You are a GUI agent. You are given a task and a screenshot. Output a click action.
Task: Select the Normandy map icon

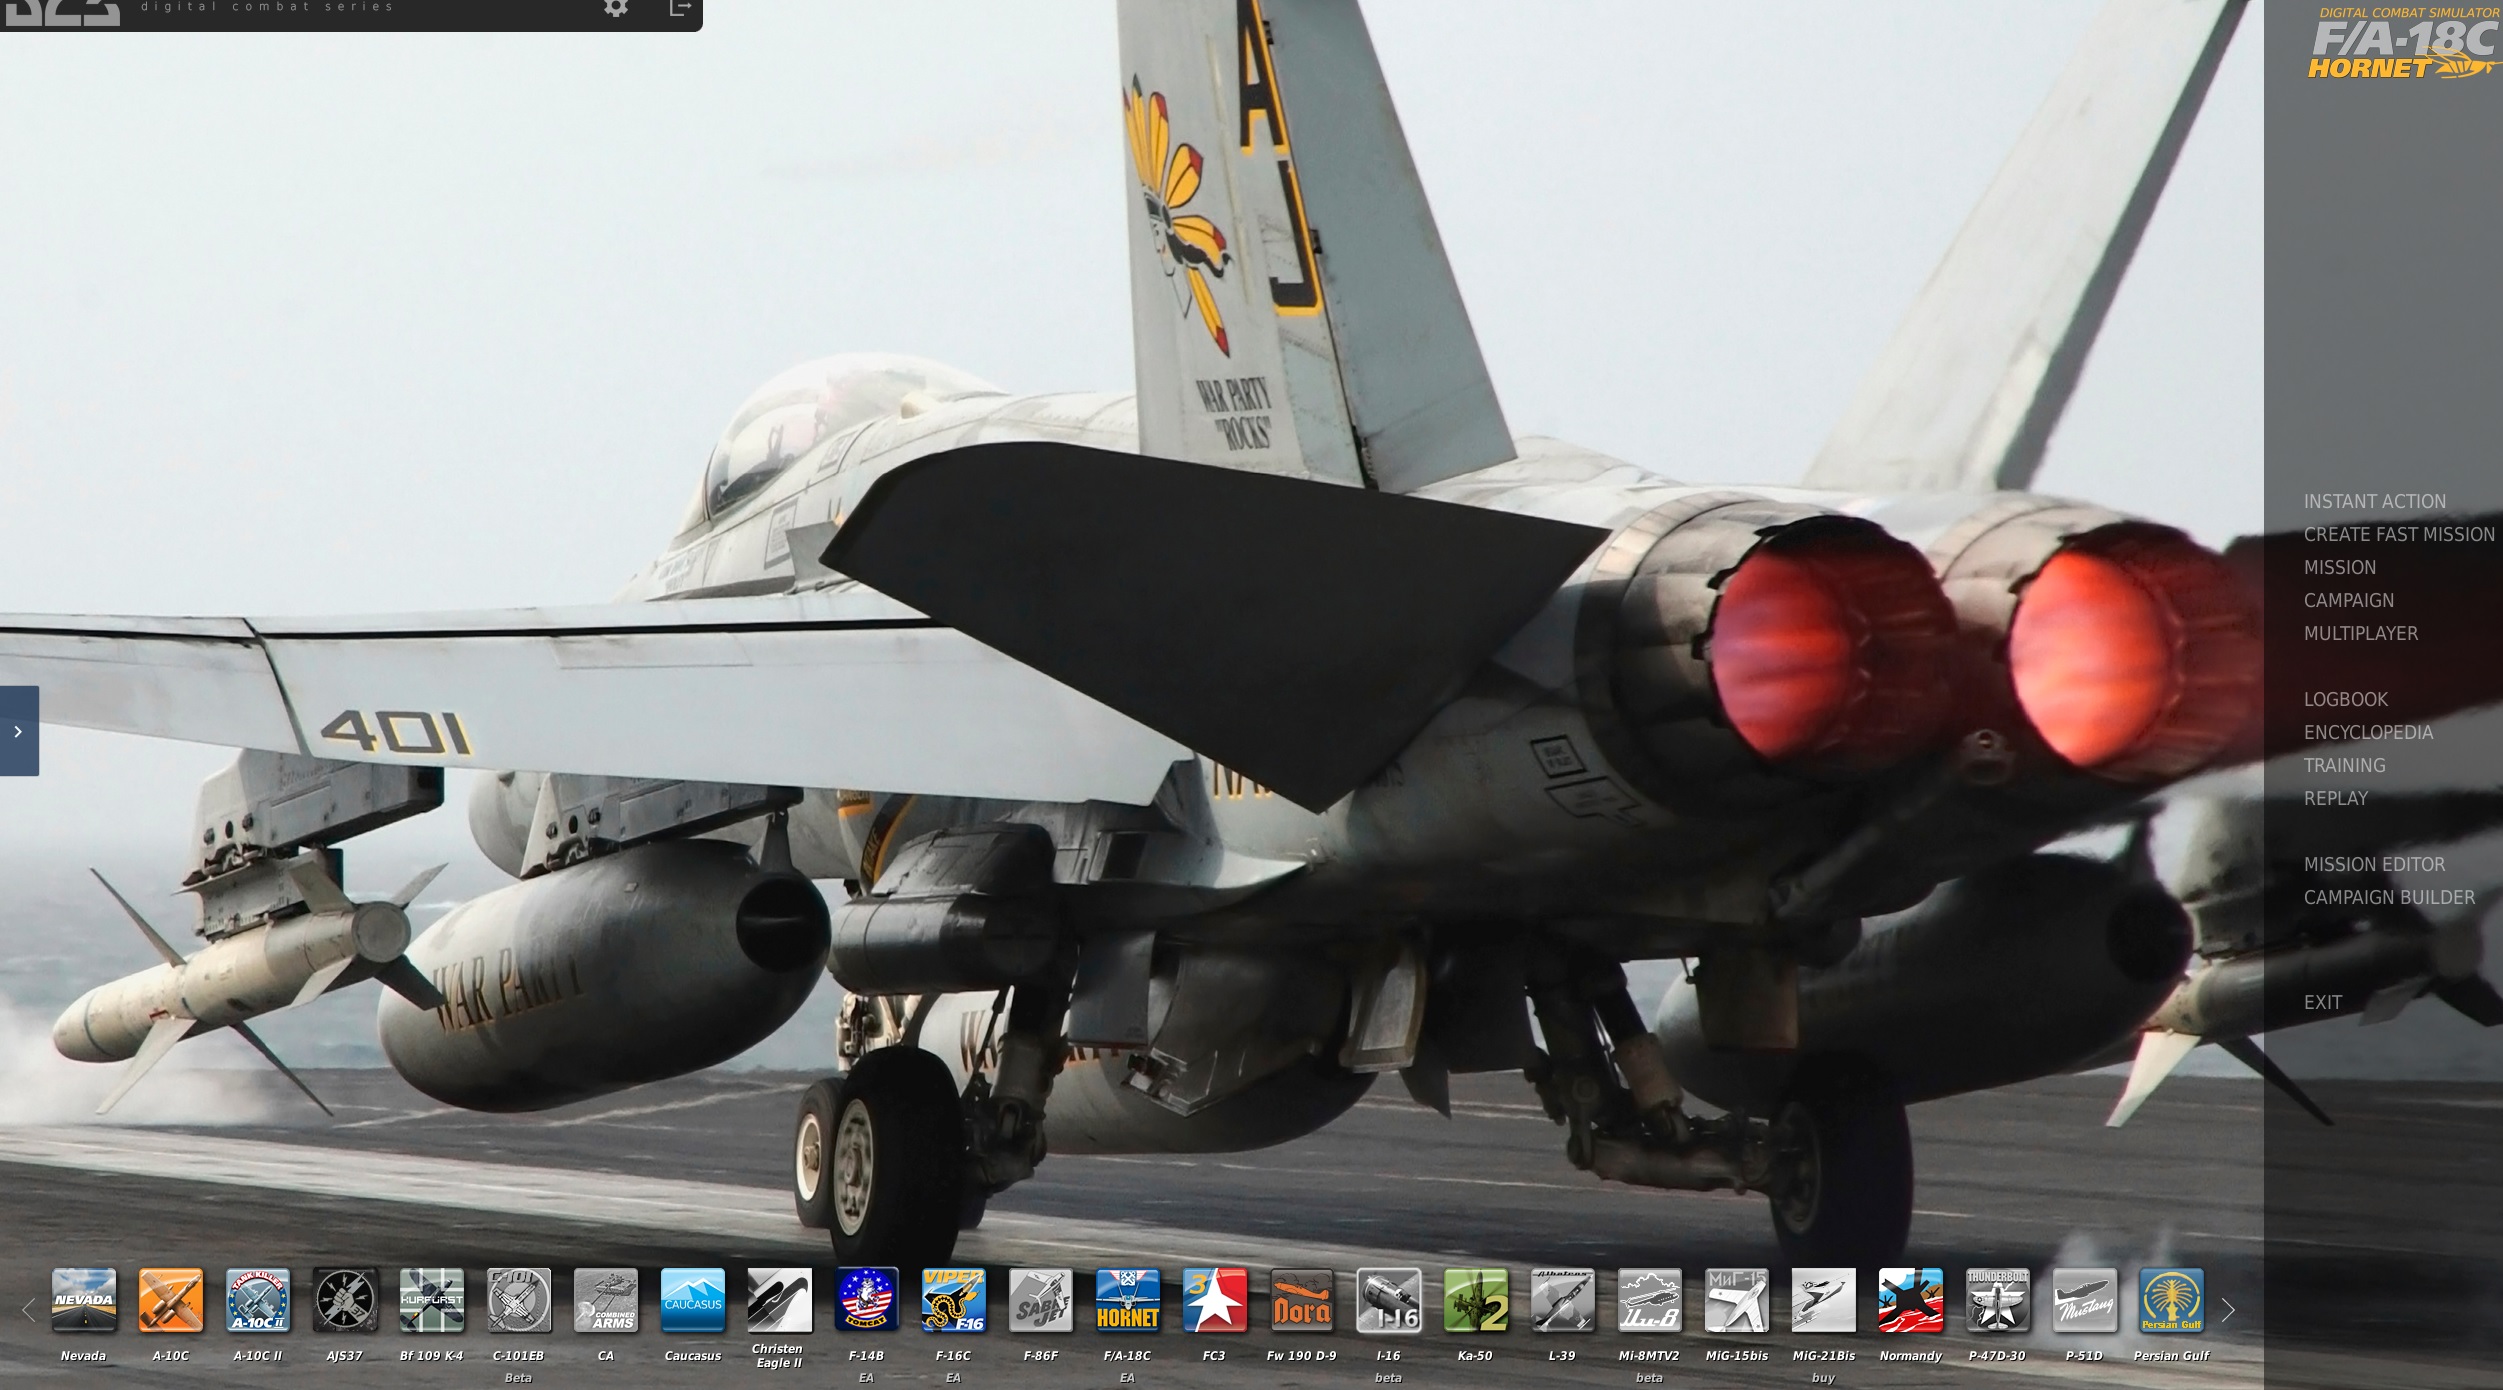1911,1299
